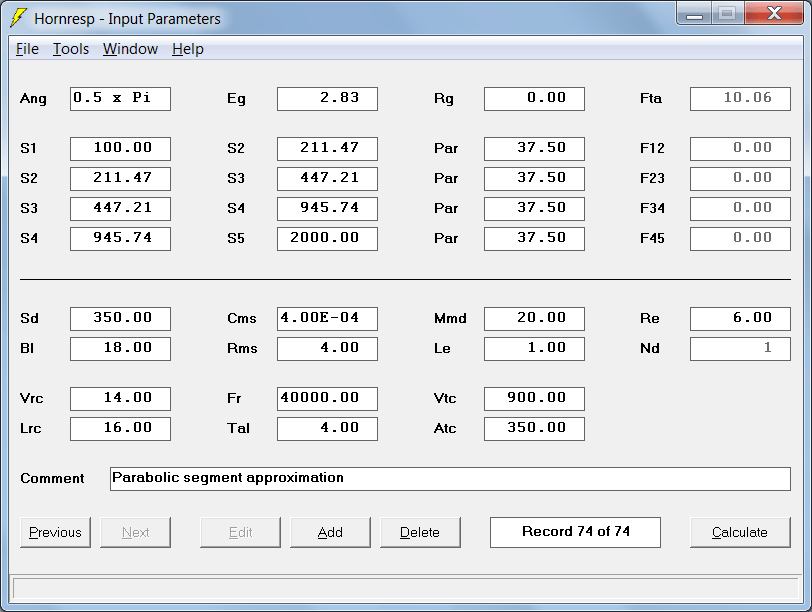Click the status bar at the bottom

point(406,589)
